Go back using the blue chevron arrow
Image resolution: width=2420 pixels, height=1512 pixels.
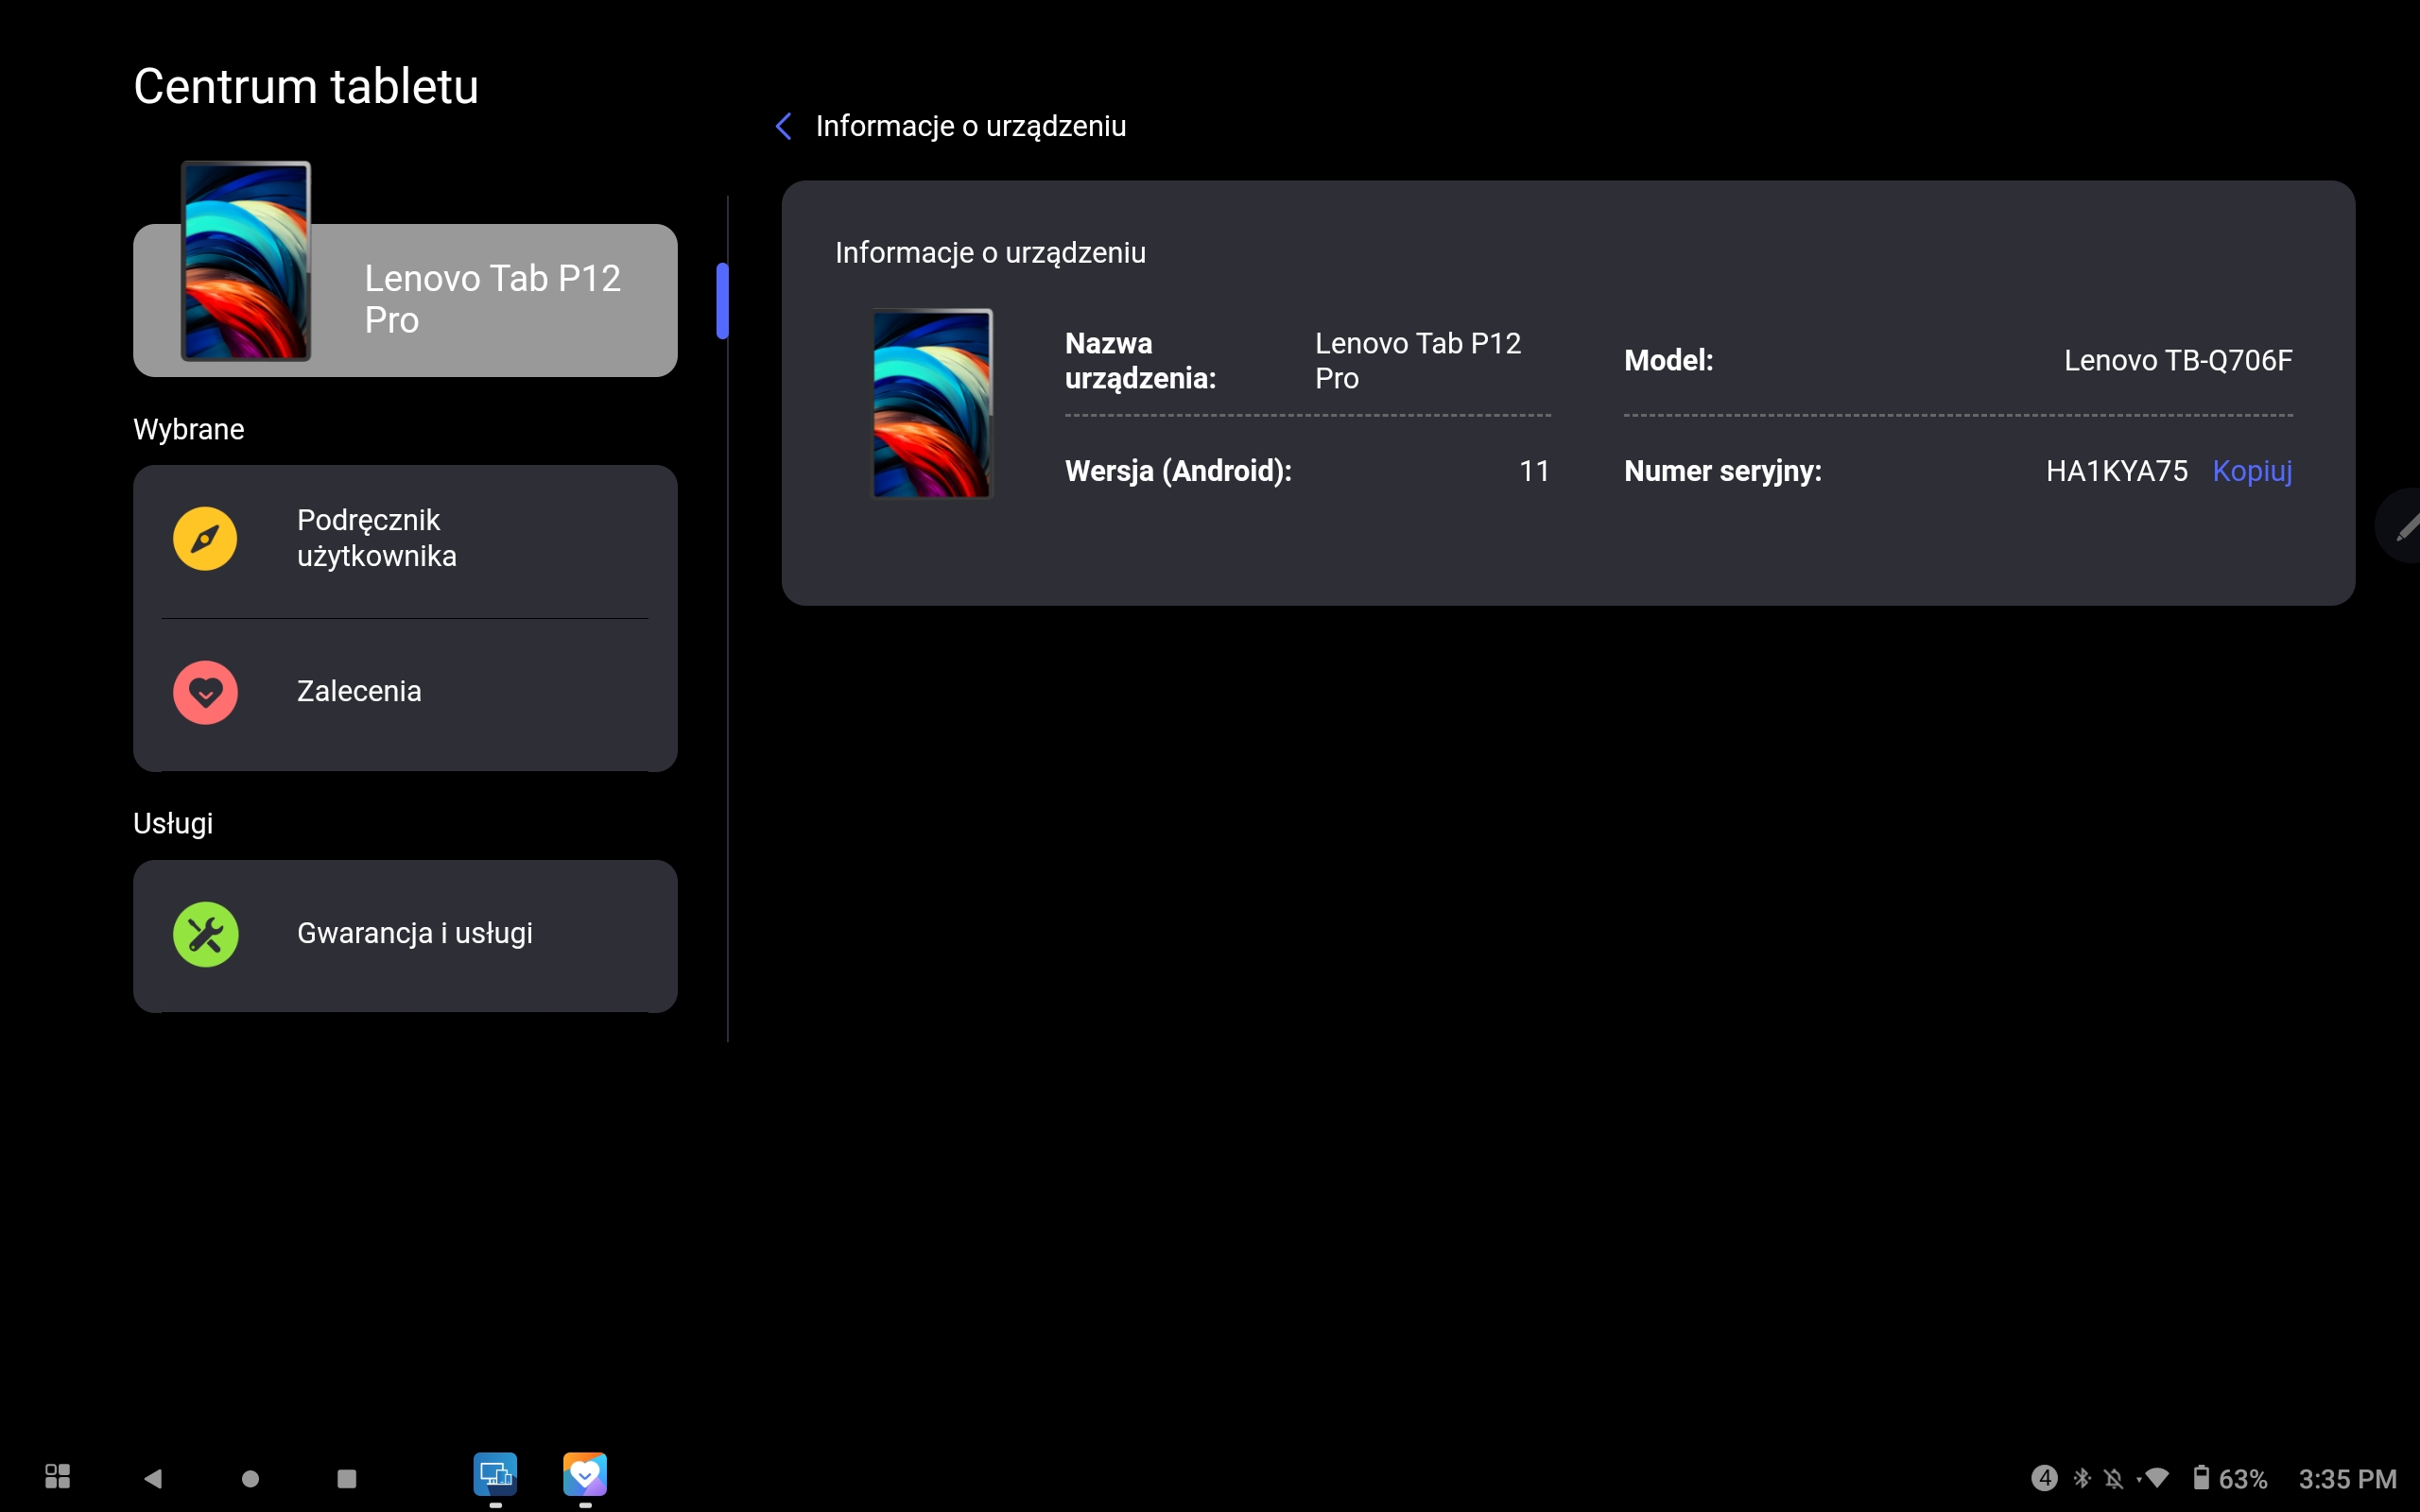784,126
